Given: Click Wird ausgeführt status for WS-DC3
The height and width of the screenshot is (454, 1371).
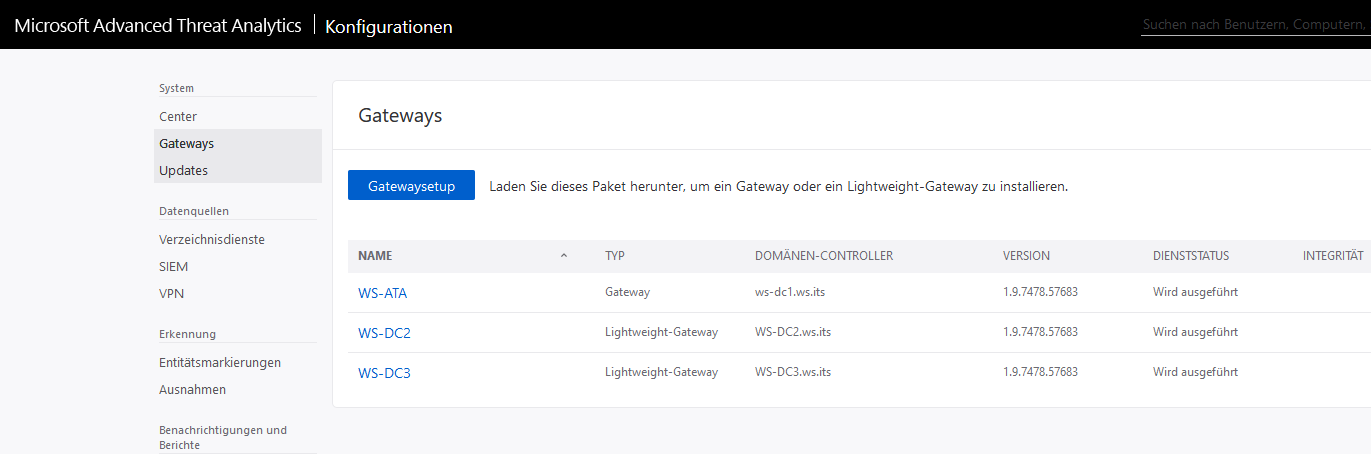Looking at the screenshot, I should coord(1195,372).
